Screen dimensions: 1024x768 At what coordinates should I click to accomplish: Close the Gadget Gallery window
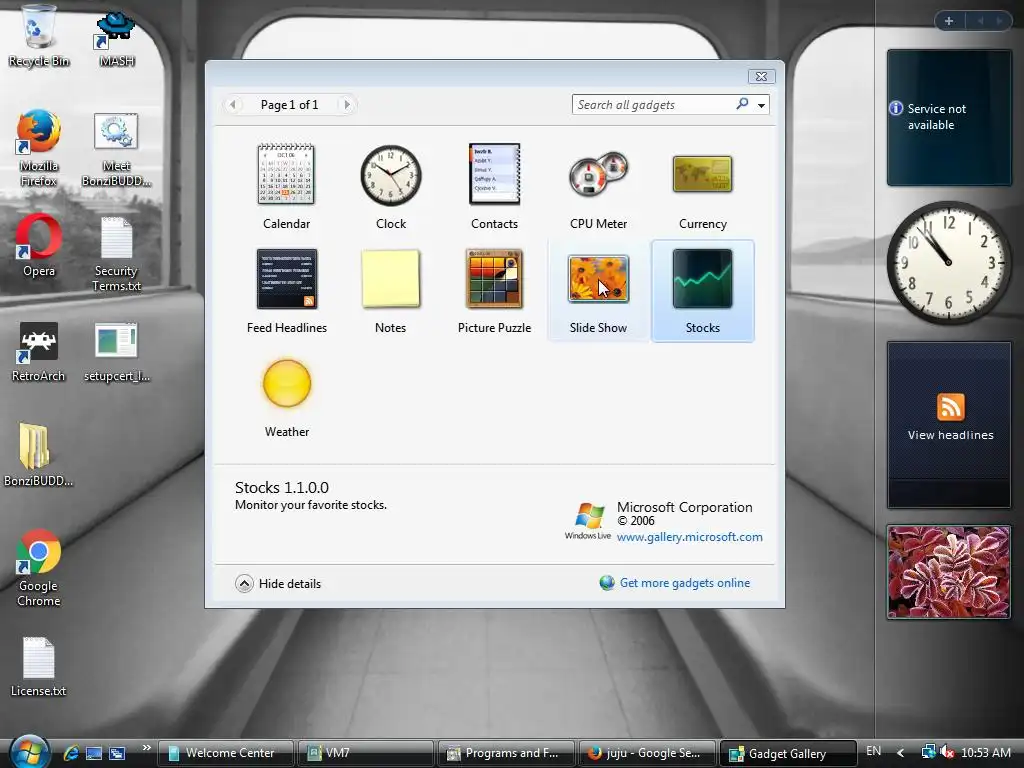(x=761, y=76)
